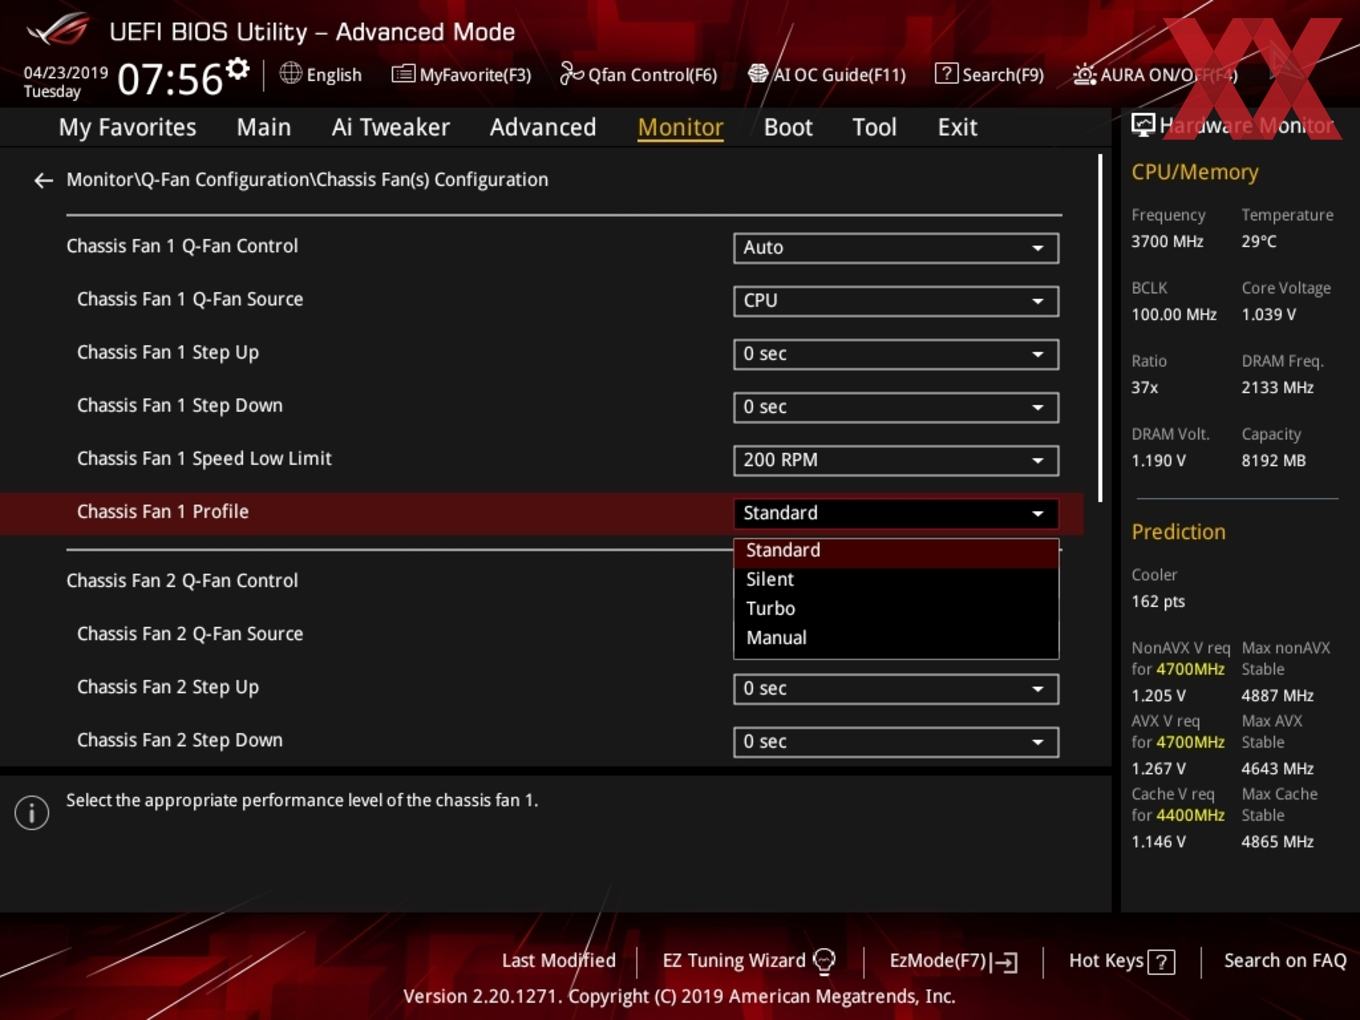Open MyFavorite(F3) list icon
The width and height of the screenshot is (1360, 1020).
(403, 74)
